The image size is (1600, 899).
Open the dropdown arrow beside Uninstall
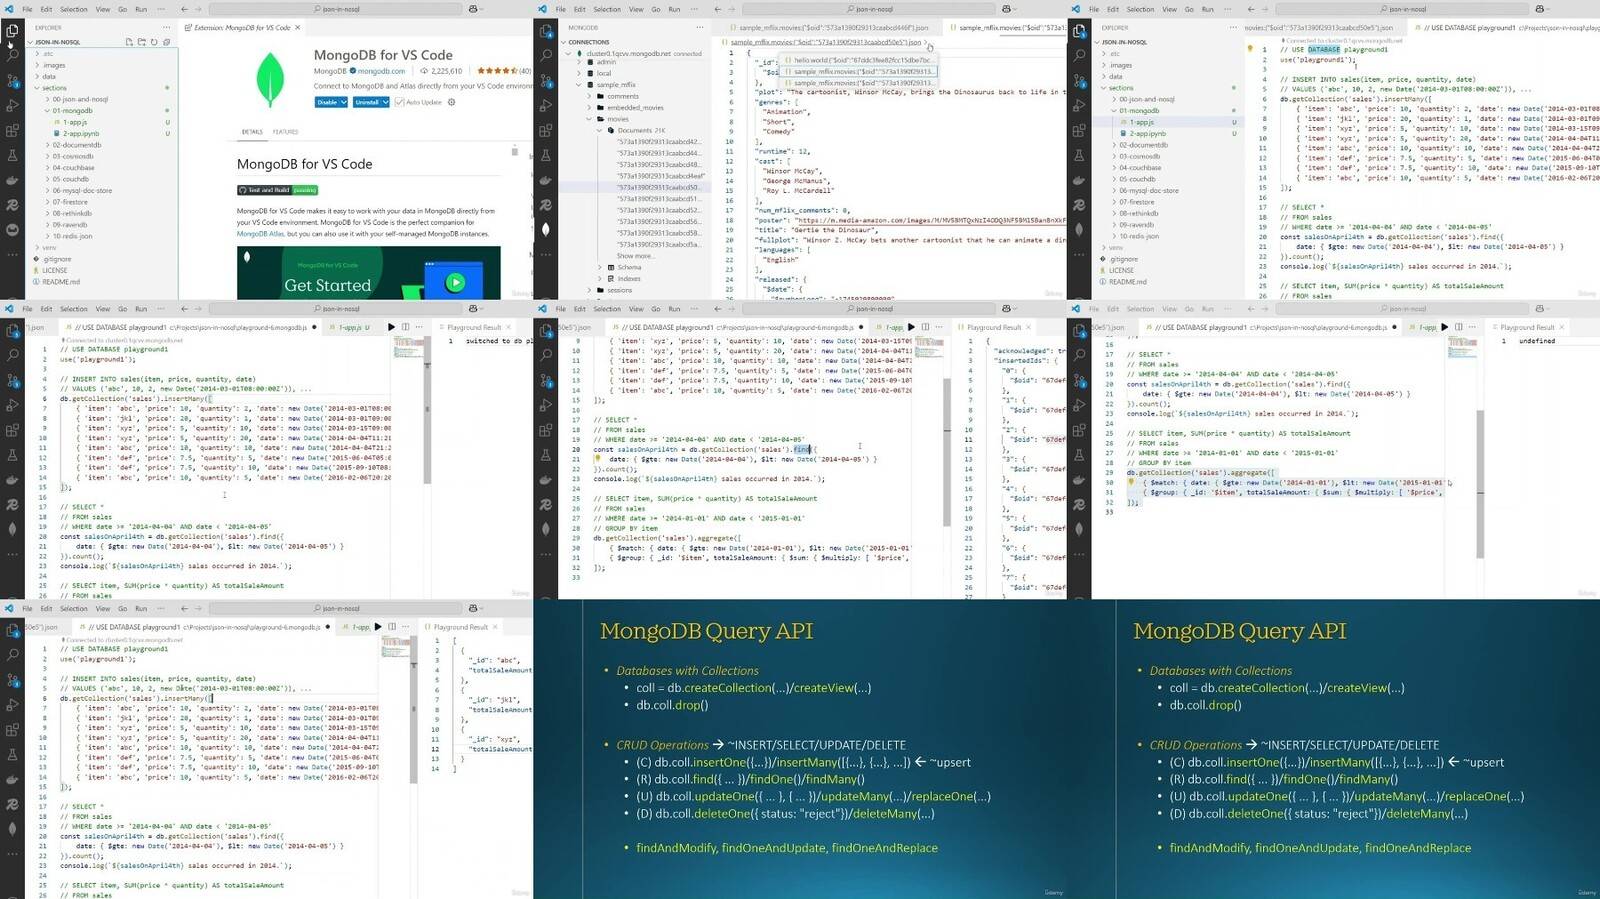pos(384,102)
